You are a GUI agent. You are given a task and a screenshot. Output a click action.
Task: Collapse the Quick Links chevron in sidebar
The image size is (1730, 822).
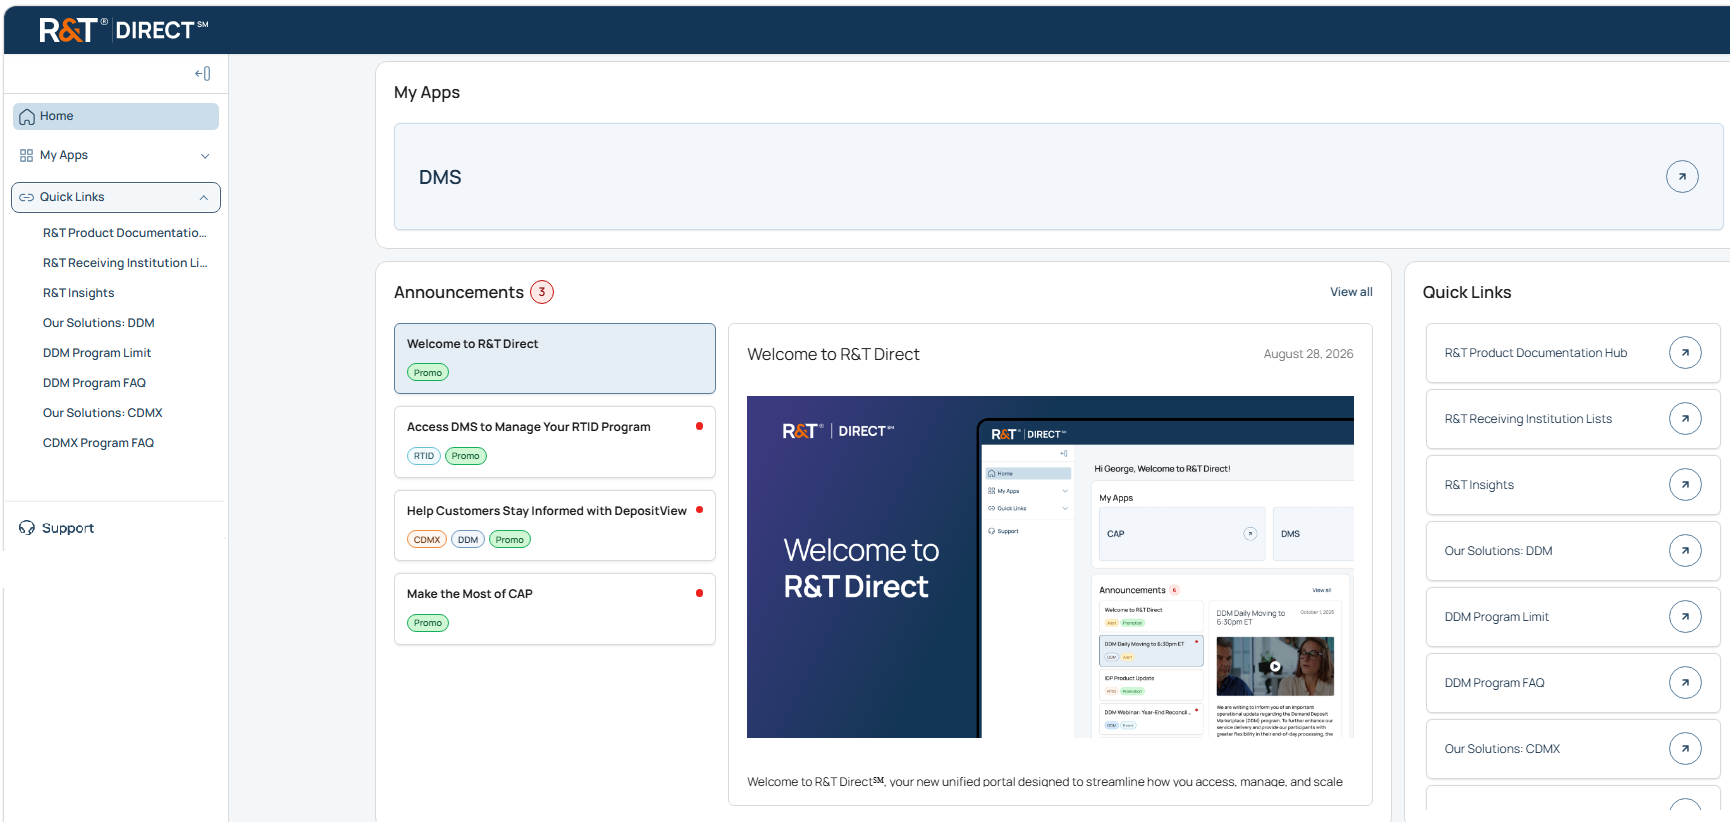(204, 198)
